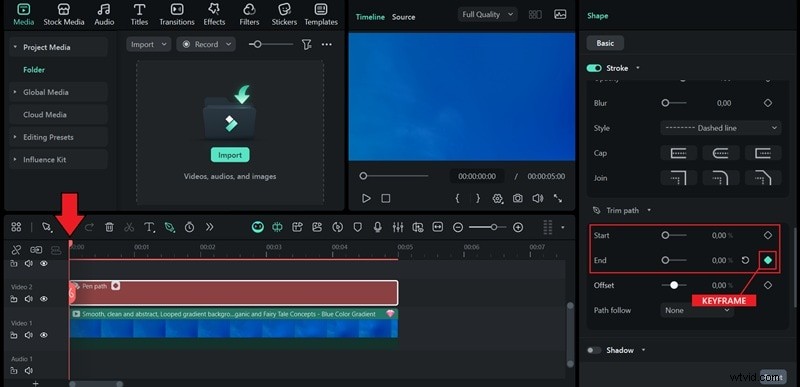Click the Redo arrow icon
The width and height of the screenshot is (800, 387).
[x=89, y=227]
